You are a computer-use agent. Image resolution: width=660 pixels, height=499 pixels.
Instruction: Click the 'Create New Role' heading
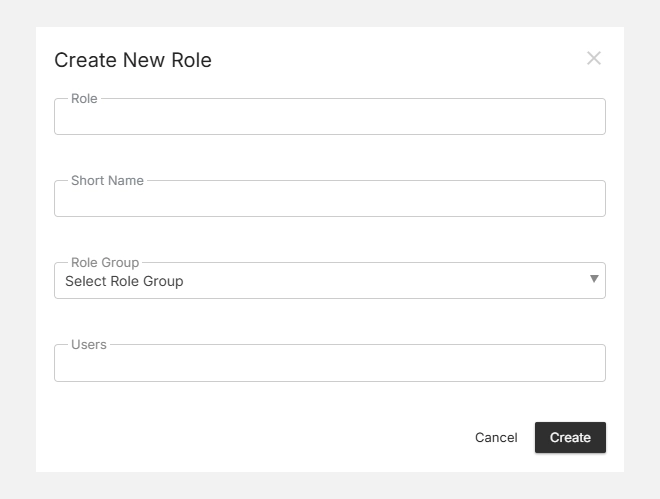[133, 60]
